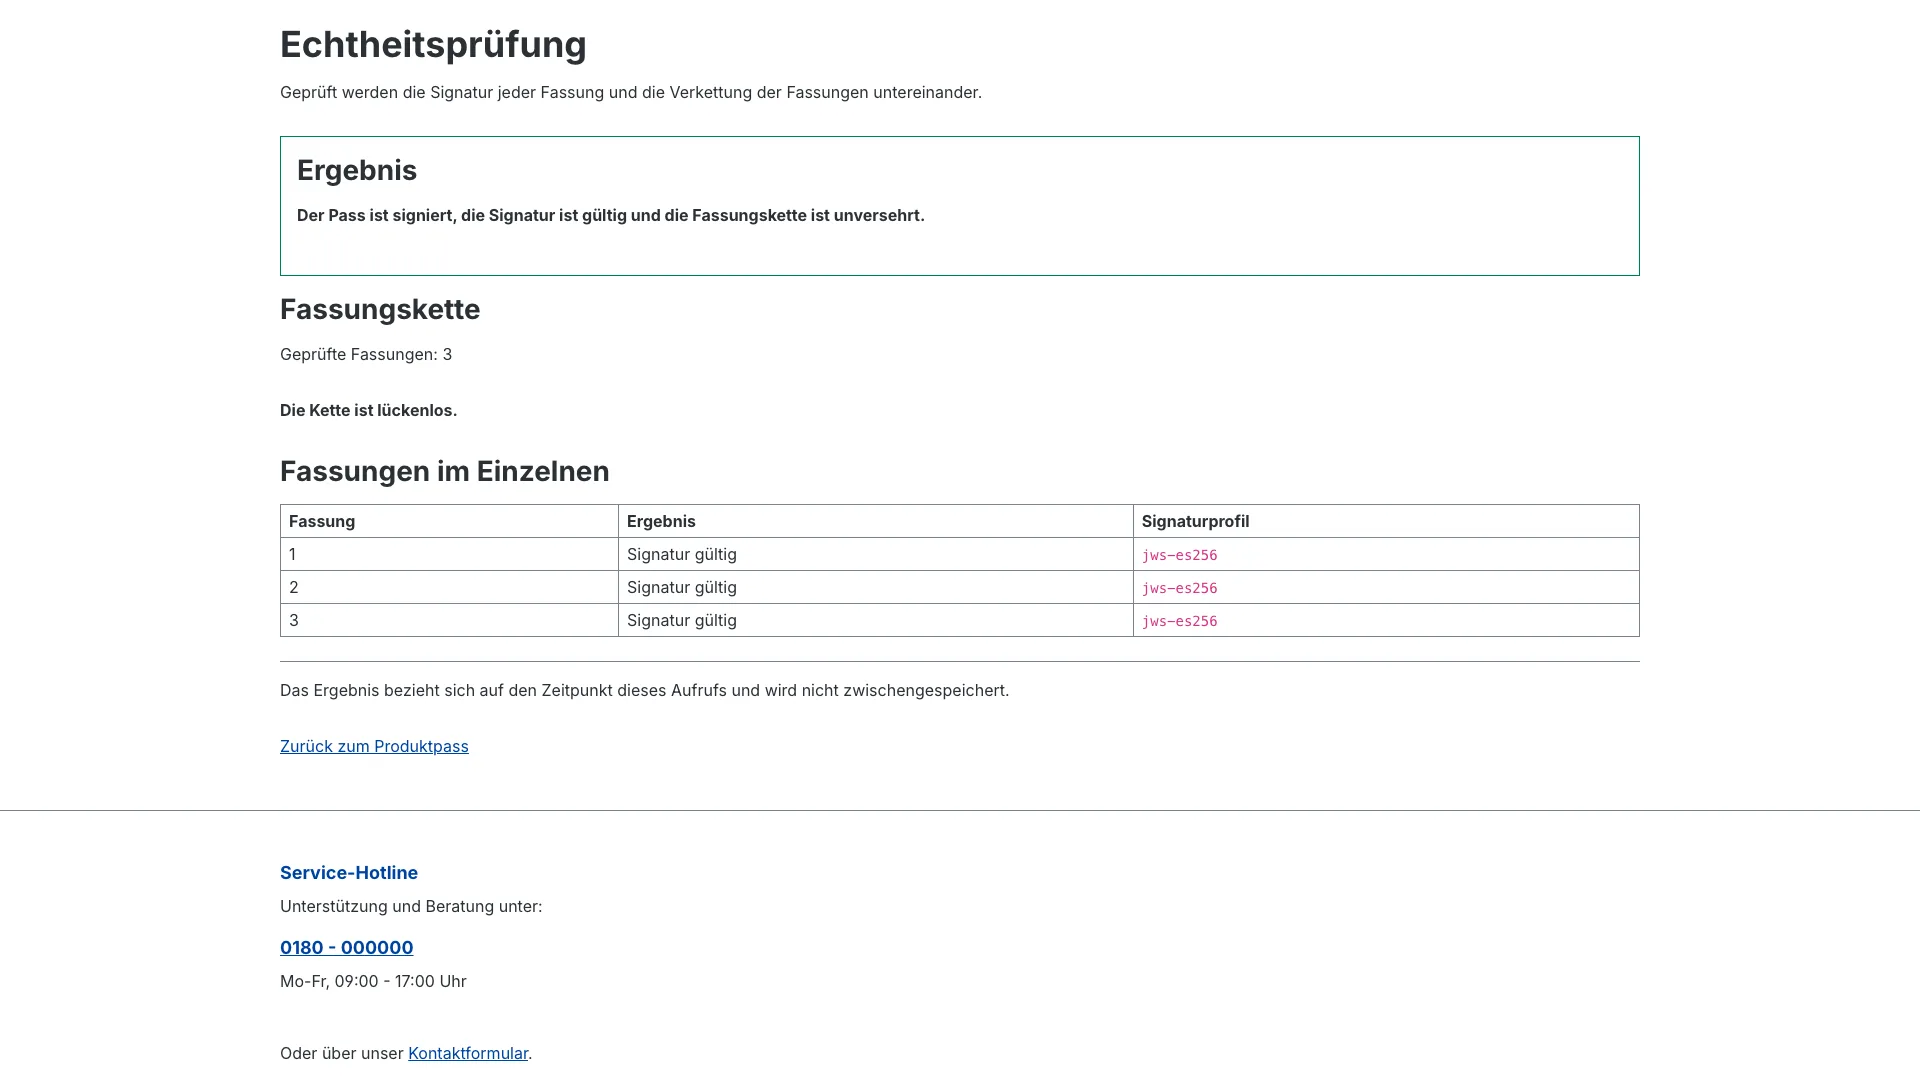This screenshot has width=1920, height=1080.
Task: Click 'jws-es256' profile in row 2
Action: tap(1179, 588)
